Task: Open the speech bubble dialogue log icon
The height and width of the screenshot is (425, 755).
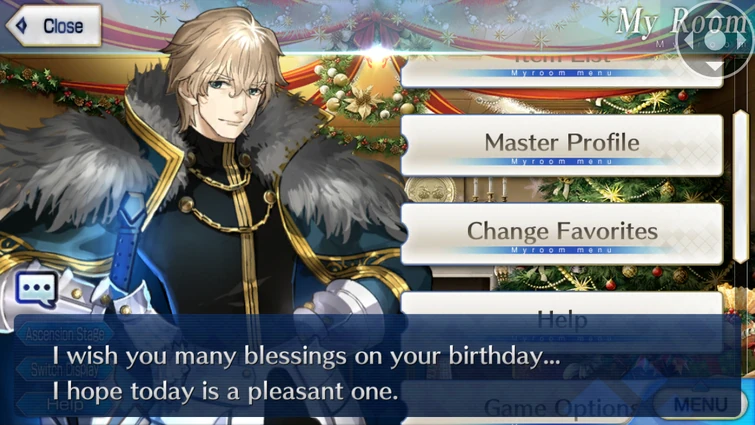Action: [x=37, y=289]
